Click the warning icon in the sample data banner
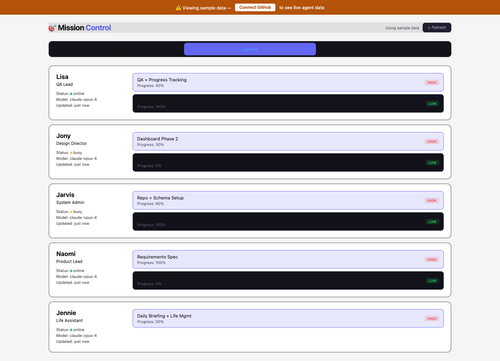Image resolution: width=500 pixels, height=361 pixels. point(178,8)
